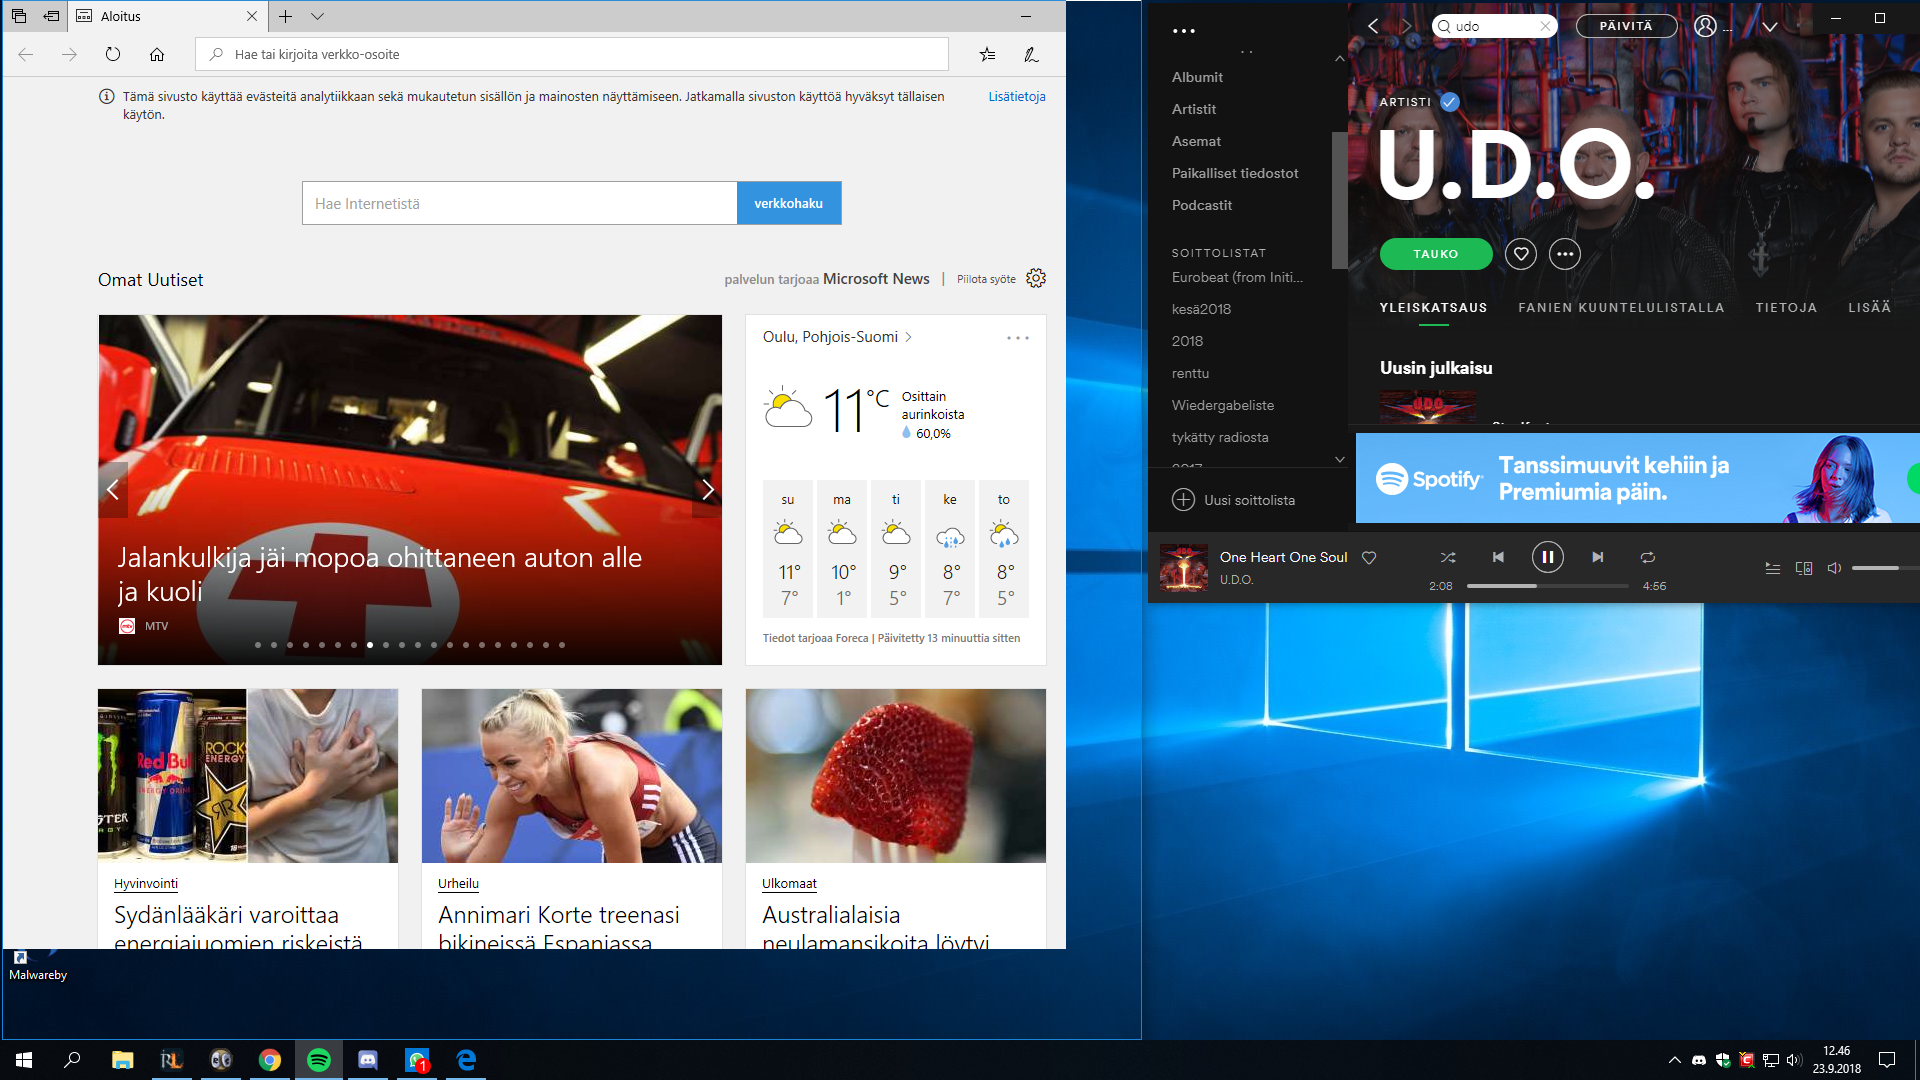Open the Tietoja tab for U.D.O.
The image size is (1920, 1080).
click(x=1786, y=308)
